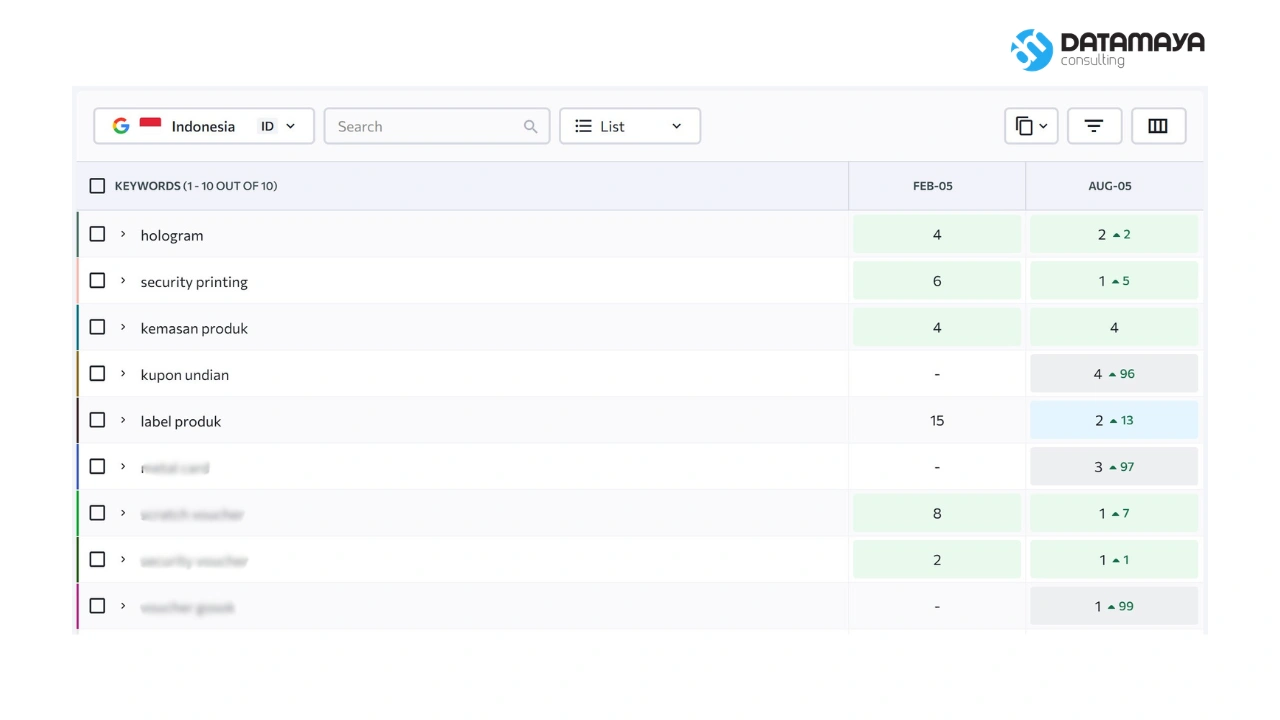The image size is (1280, 720).
Task: Click the Google search engine icon
Action: (121, 126)
